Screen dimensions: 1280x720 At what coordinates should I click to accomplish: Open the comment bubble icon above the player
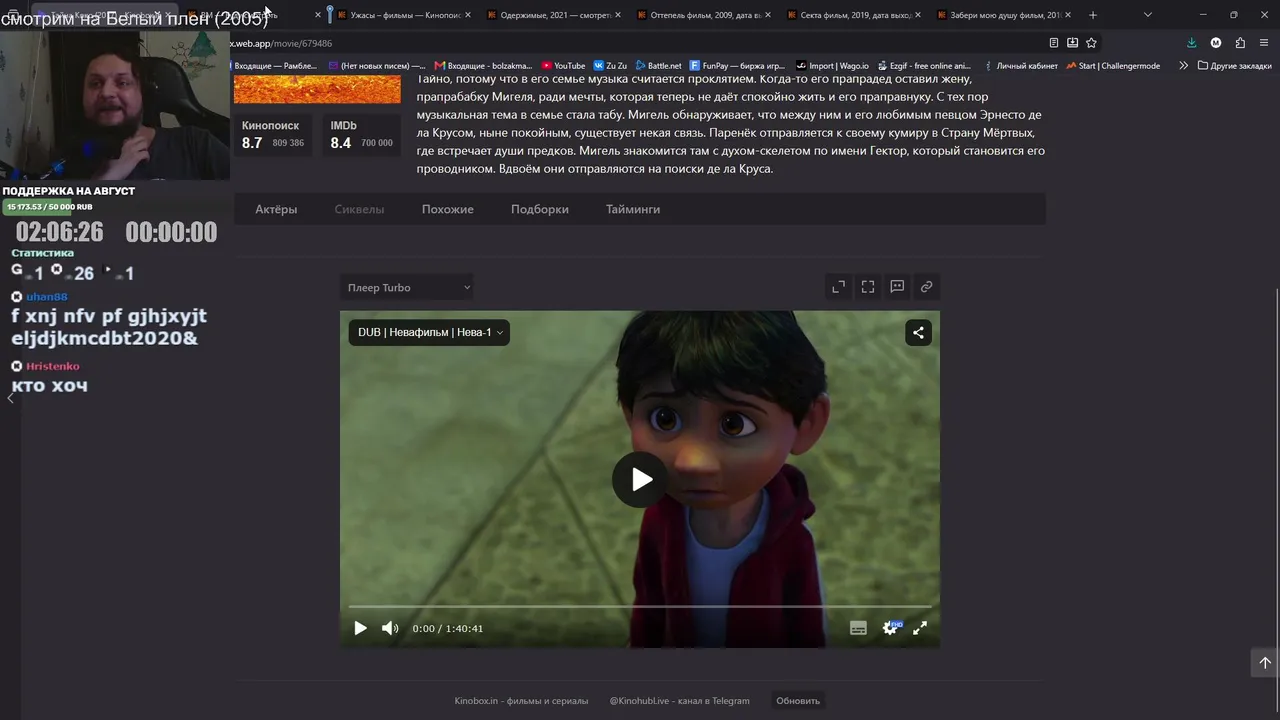[x=897, y=287]
